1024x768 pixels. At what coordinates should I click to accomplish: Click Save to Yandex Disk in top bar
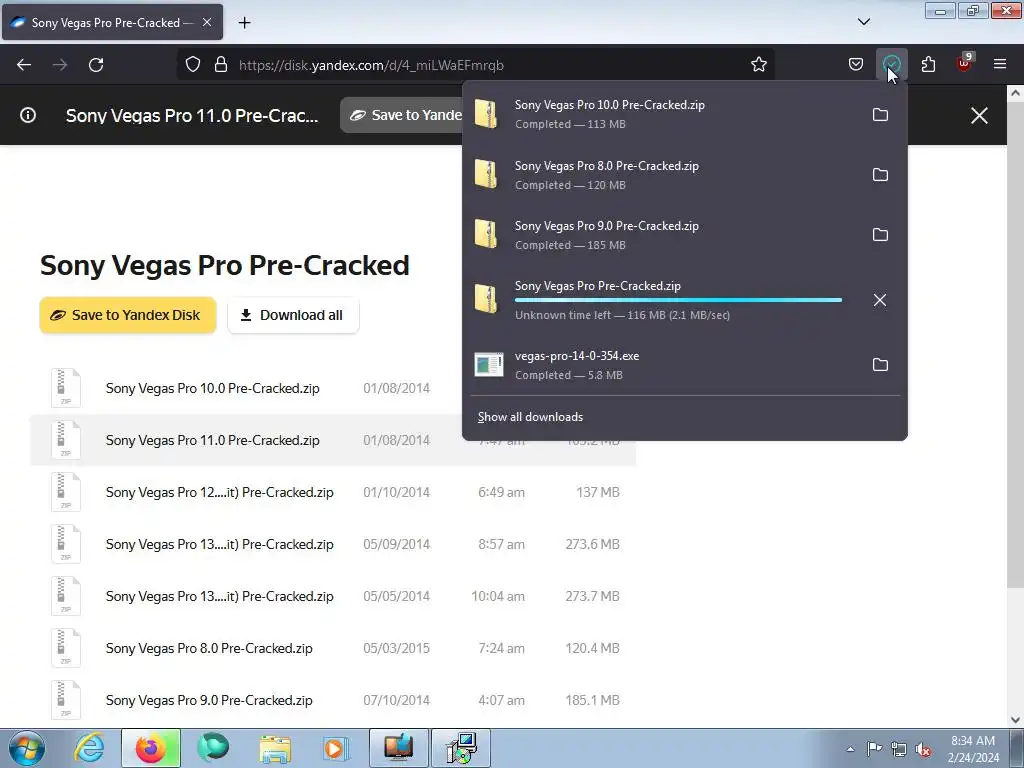pos(401,116)
